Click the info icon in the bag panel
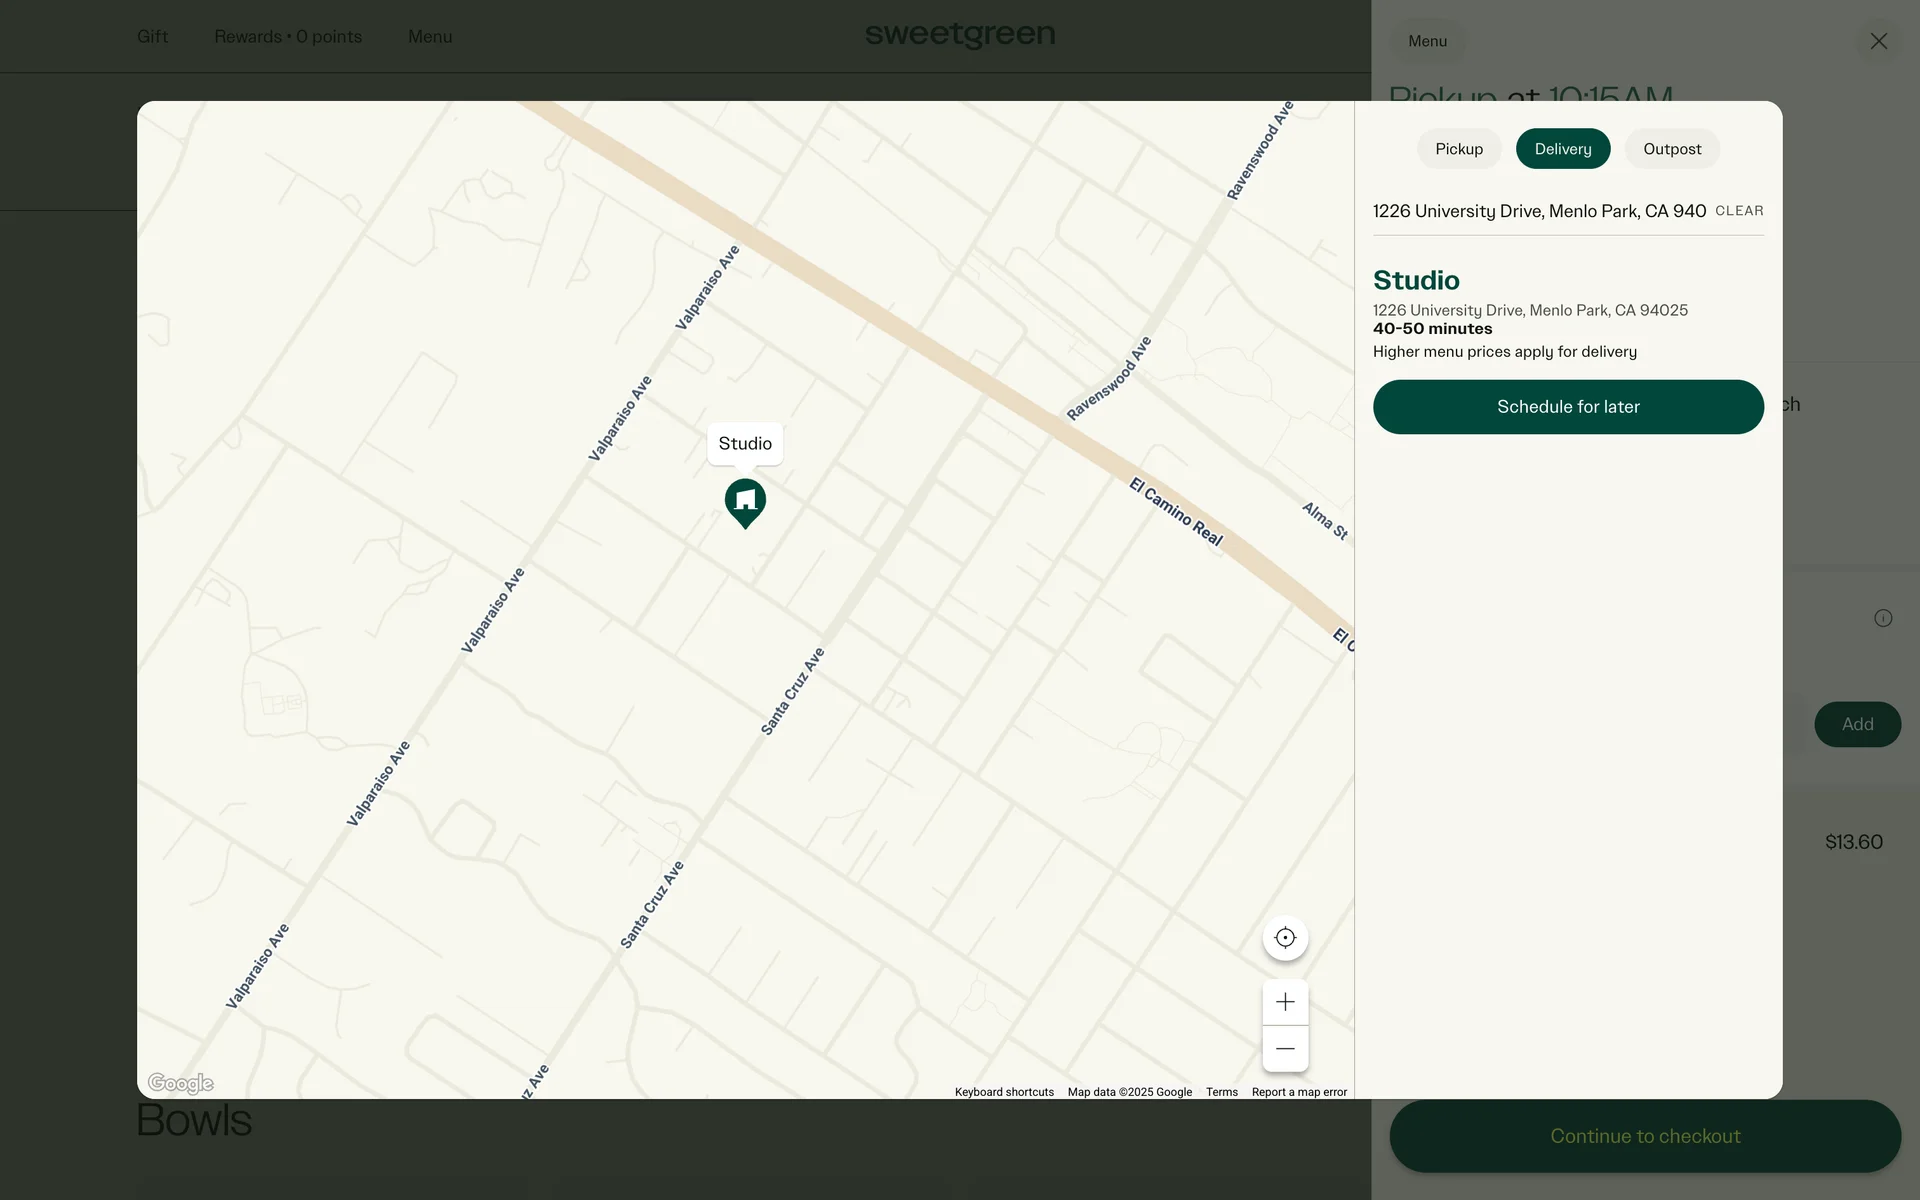 click(x=1882, y=618)
